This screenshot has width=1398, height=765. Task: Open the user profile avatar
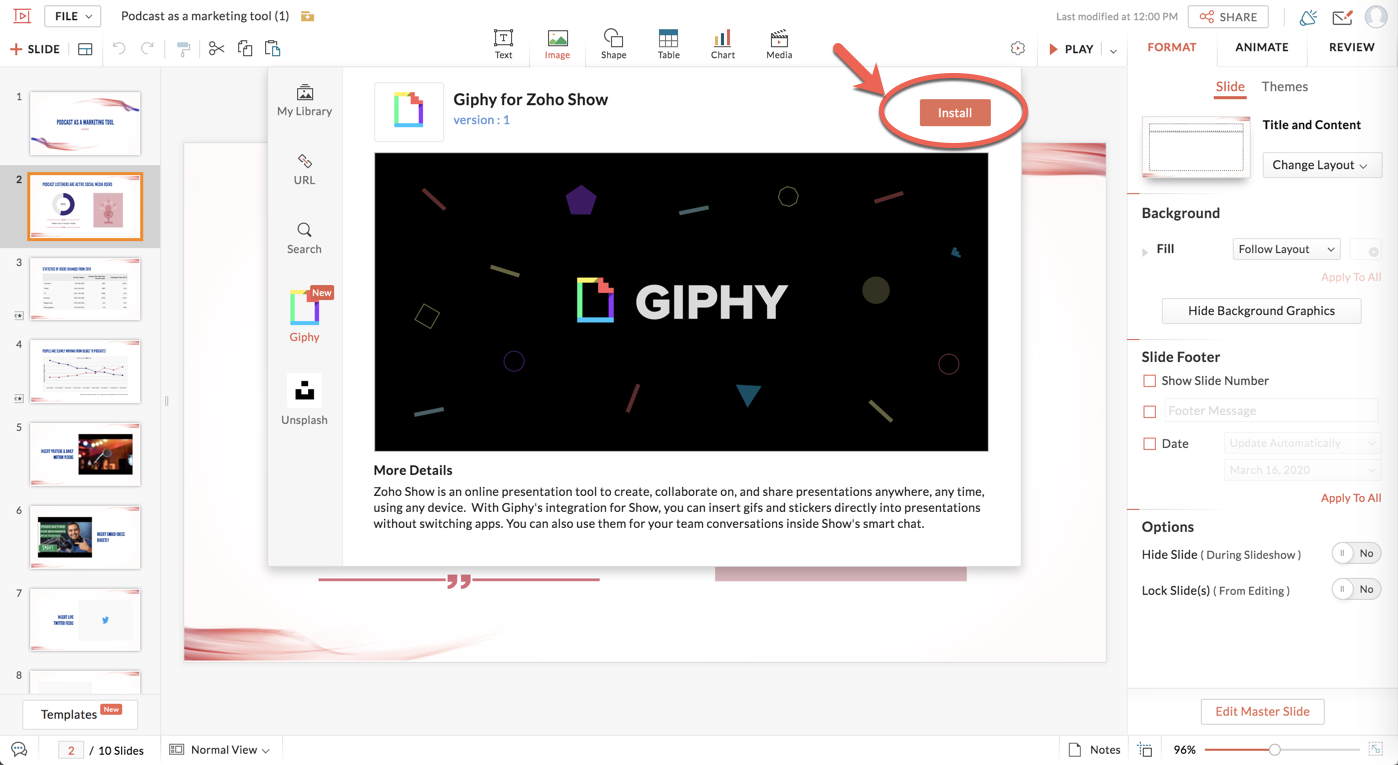pos(1377,17)
